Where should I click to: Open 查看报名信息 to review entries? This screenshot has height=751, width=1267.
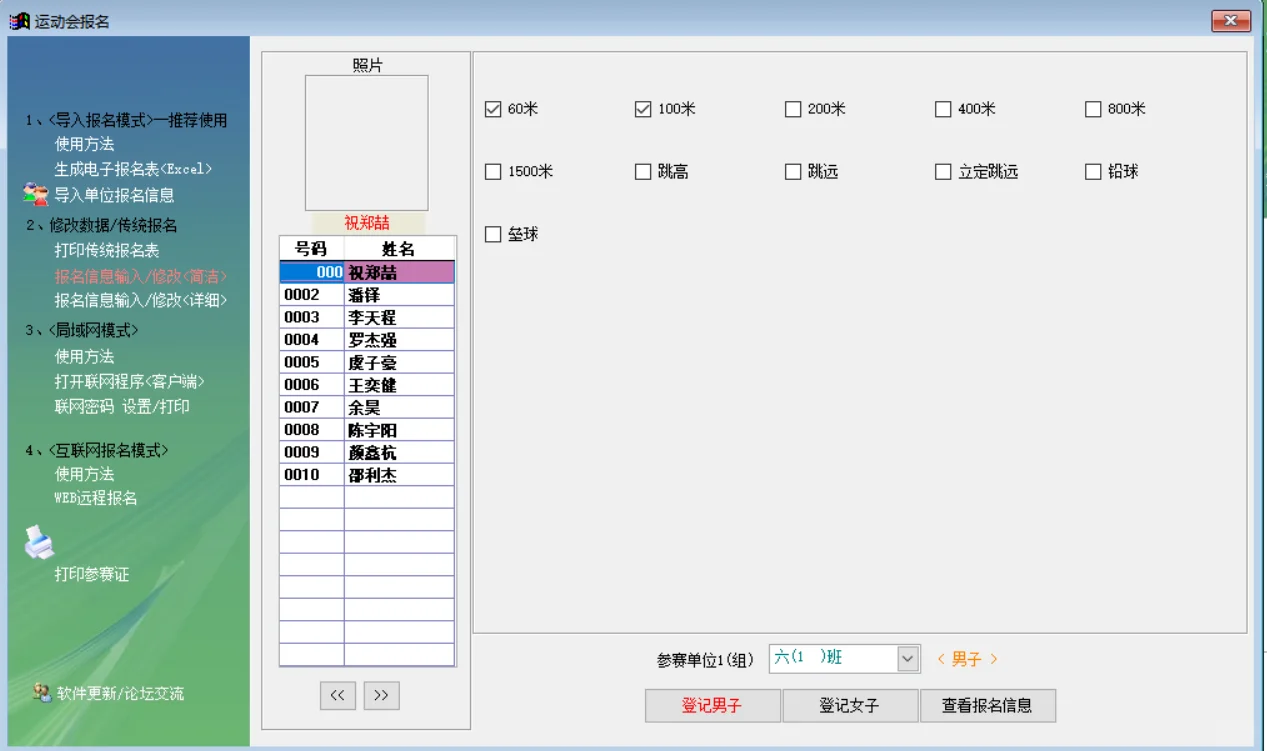click(x=988, y=705)
